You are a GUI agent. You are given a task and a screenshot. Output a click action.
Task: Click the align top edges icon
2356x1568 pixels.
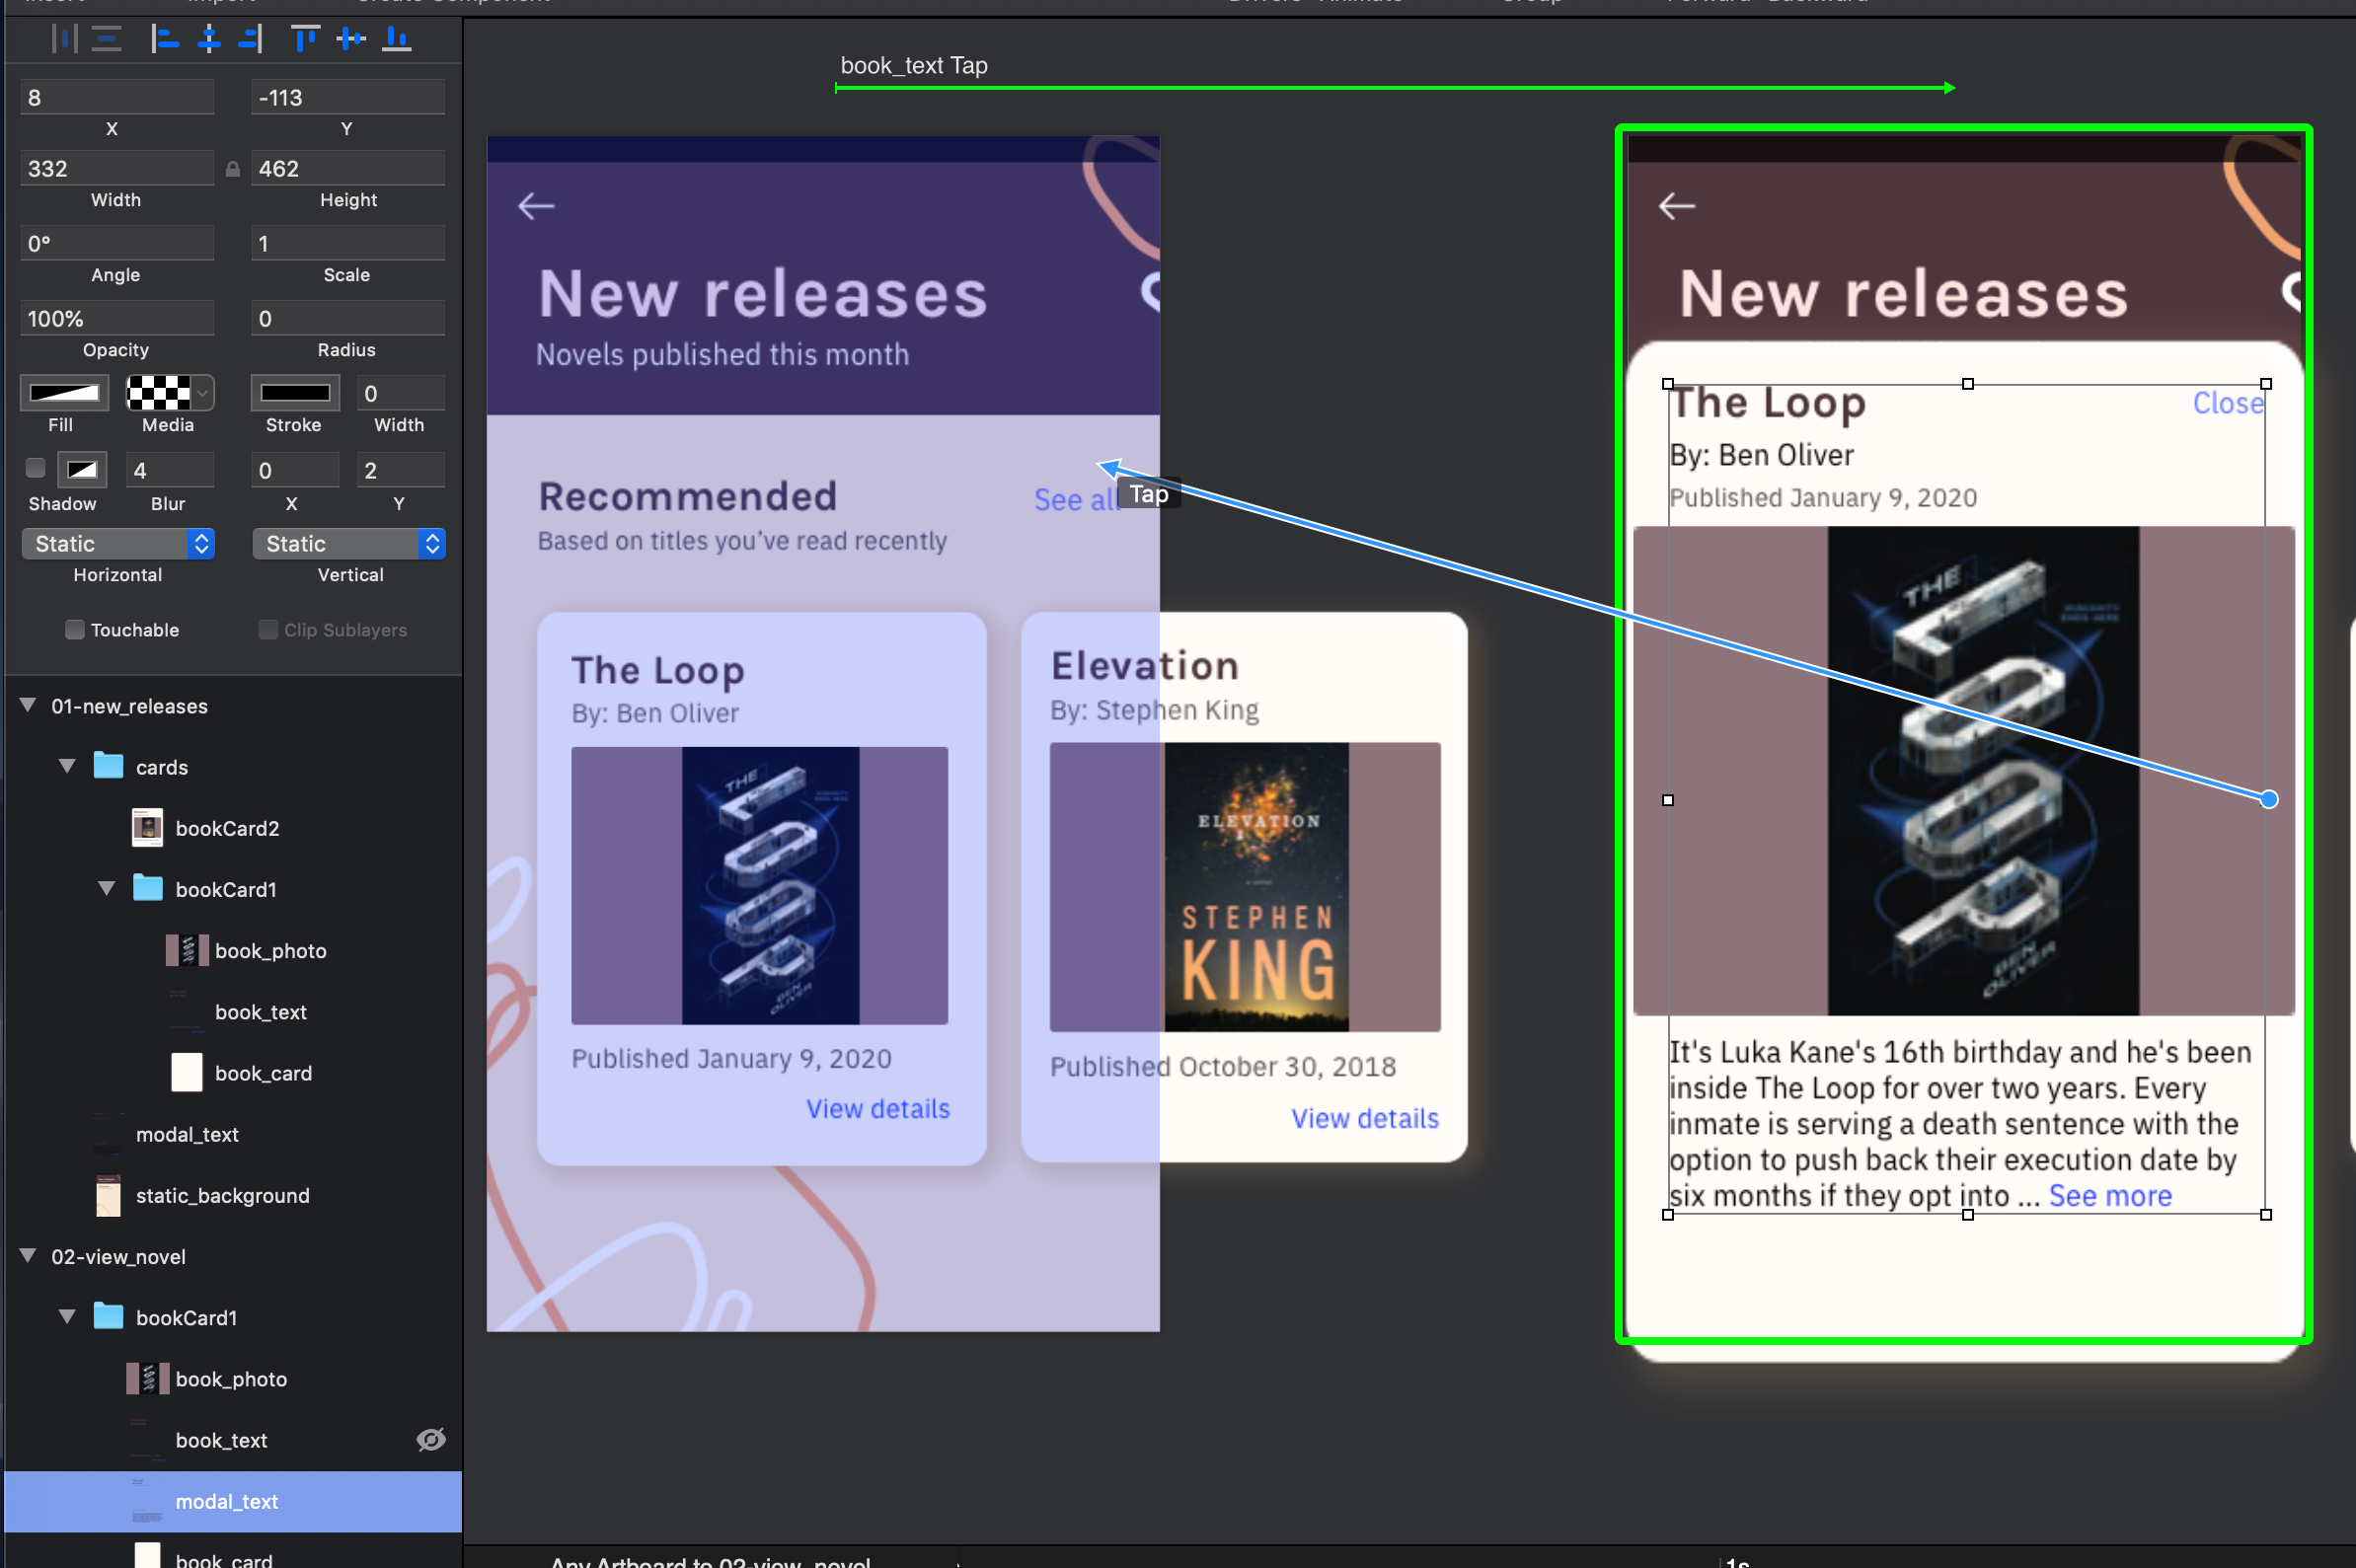coord(304,39)
